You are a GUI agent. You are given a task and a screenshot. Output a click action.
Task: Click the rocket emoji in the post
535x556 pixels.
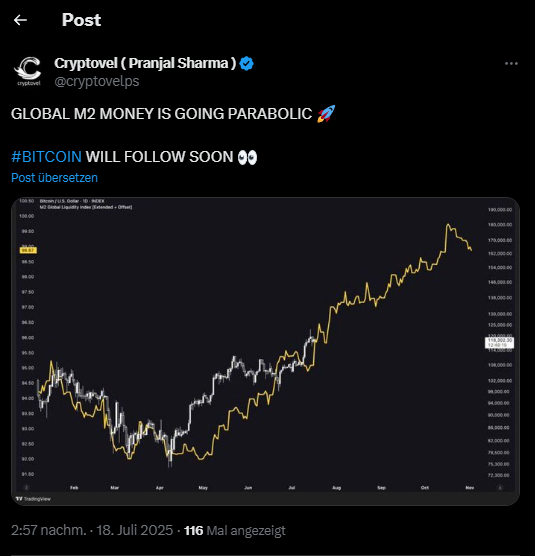click(326, 114)
